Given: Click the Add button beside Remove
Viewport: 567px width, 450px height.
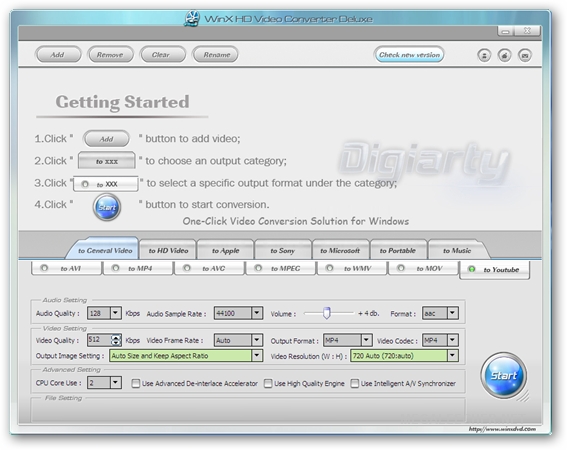Looking at the screenshot, I should [x=58, y=55].
